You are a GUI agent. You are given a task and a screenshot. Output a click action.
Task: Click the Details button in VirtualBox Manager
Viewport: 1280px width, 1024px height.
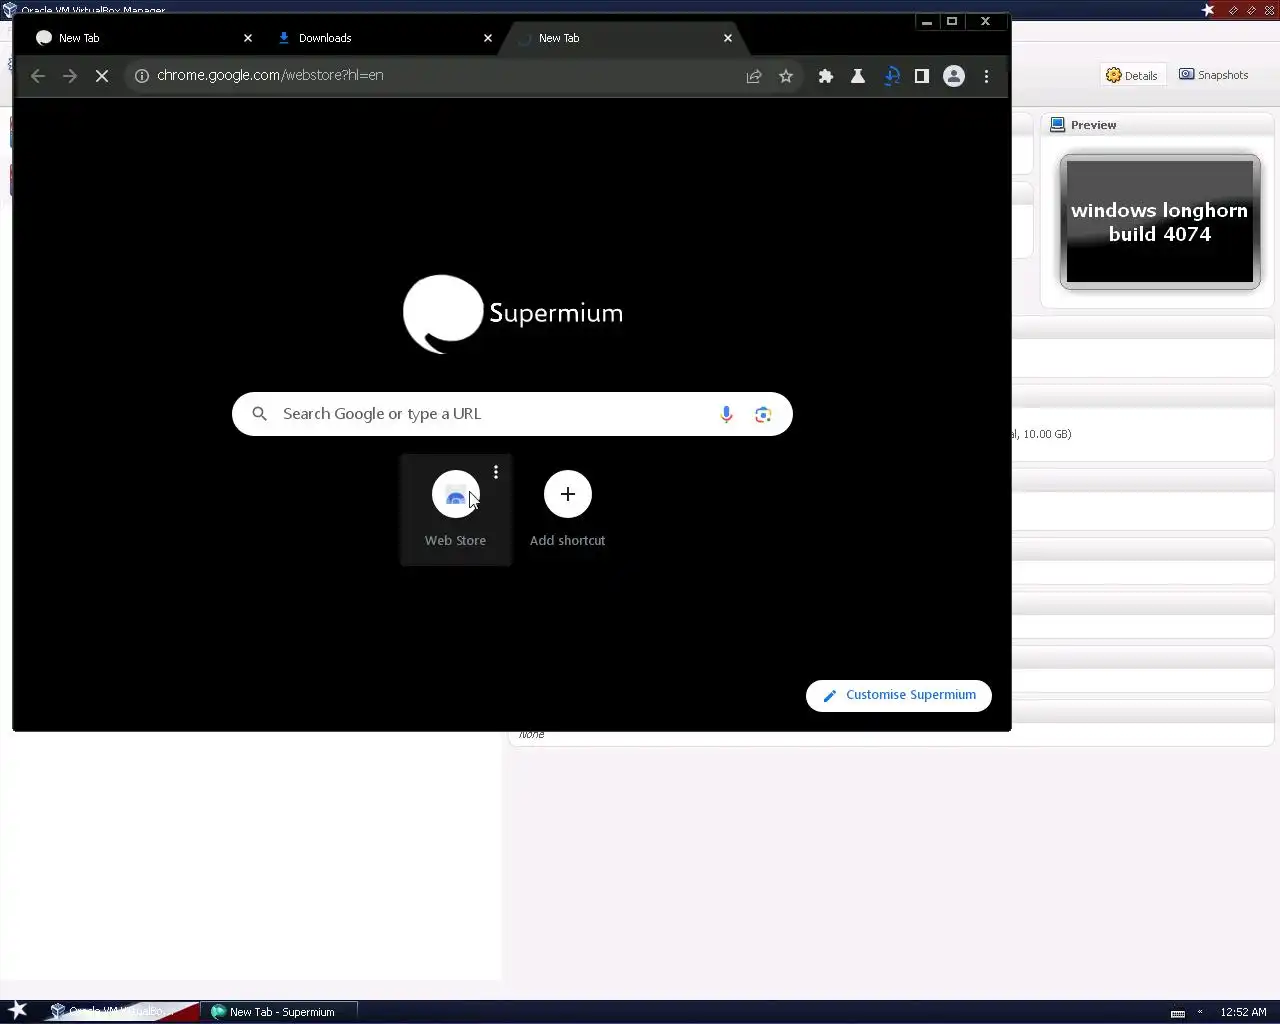1132,75
